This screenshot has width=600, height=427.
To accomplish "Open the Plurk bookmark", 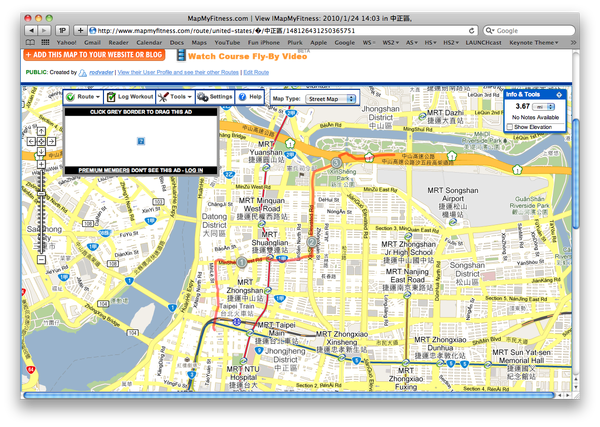I will (x=295, y=42).
